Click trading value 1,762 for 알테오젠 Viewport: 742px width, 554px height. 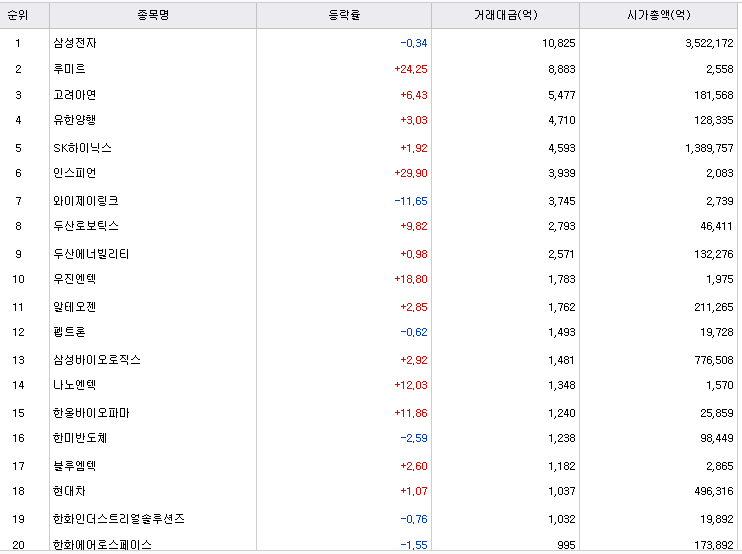click(562, 307)
